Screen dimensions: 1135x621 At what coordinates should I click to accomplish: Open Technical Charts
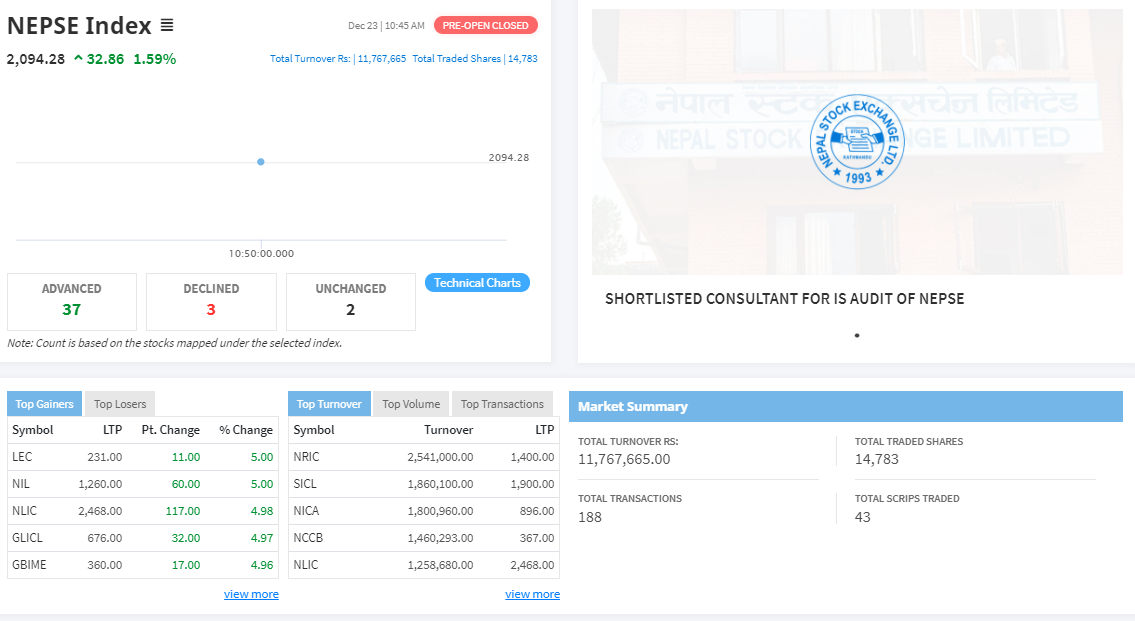click(477, 283)
